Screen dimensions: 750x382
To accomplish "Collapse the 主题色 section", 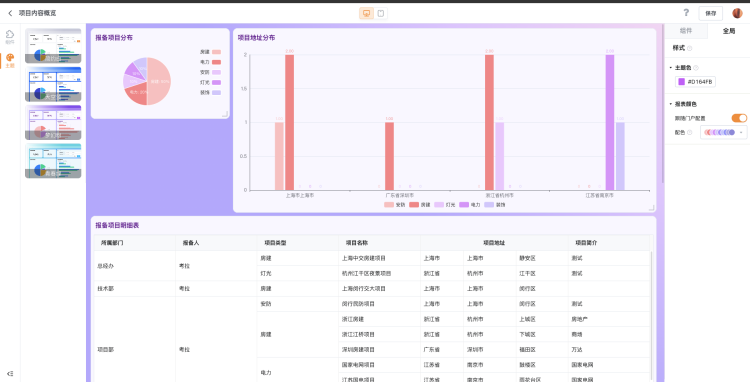I will [x=671, y=68].
